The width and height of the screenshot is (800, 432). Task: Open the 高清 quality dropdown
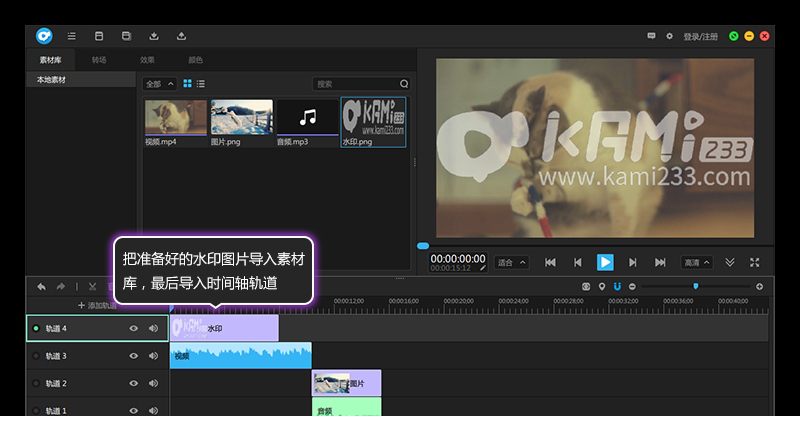pos(696,263)
